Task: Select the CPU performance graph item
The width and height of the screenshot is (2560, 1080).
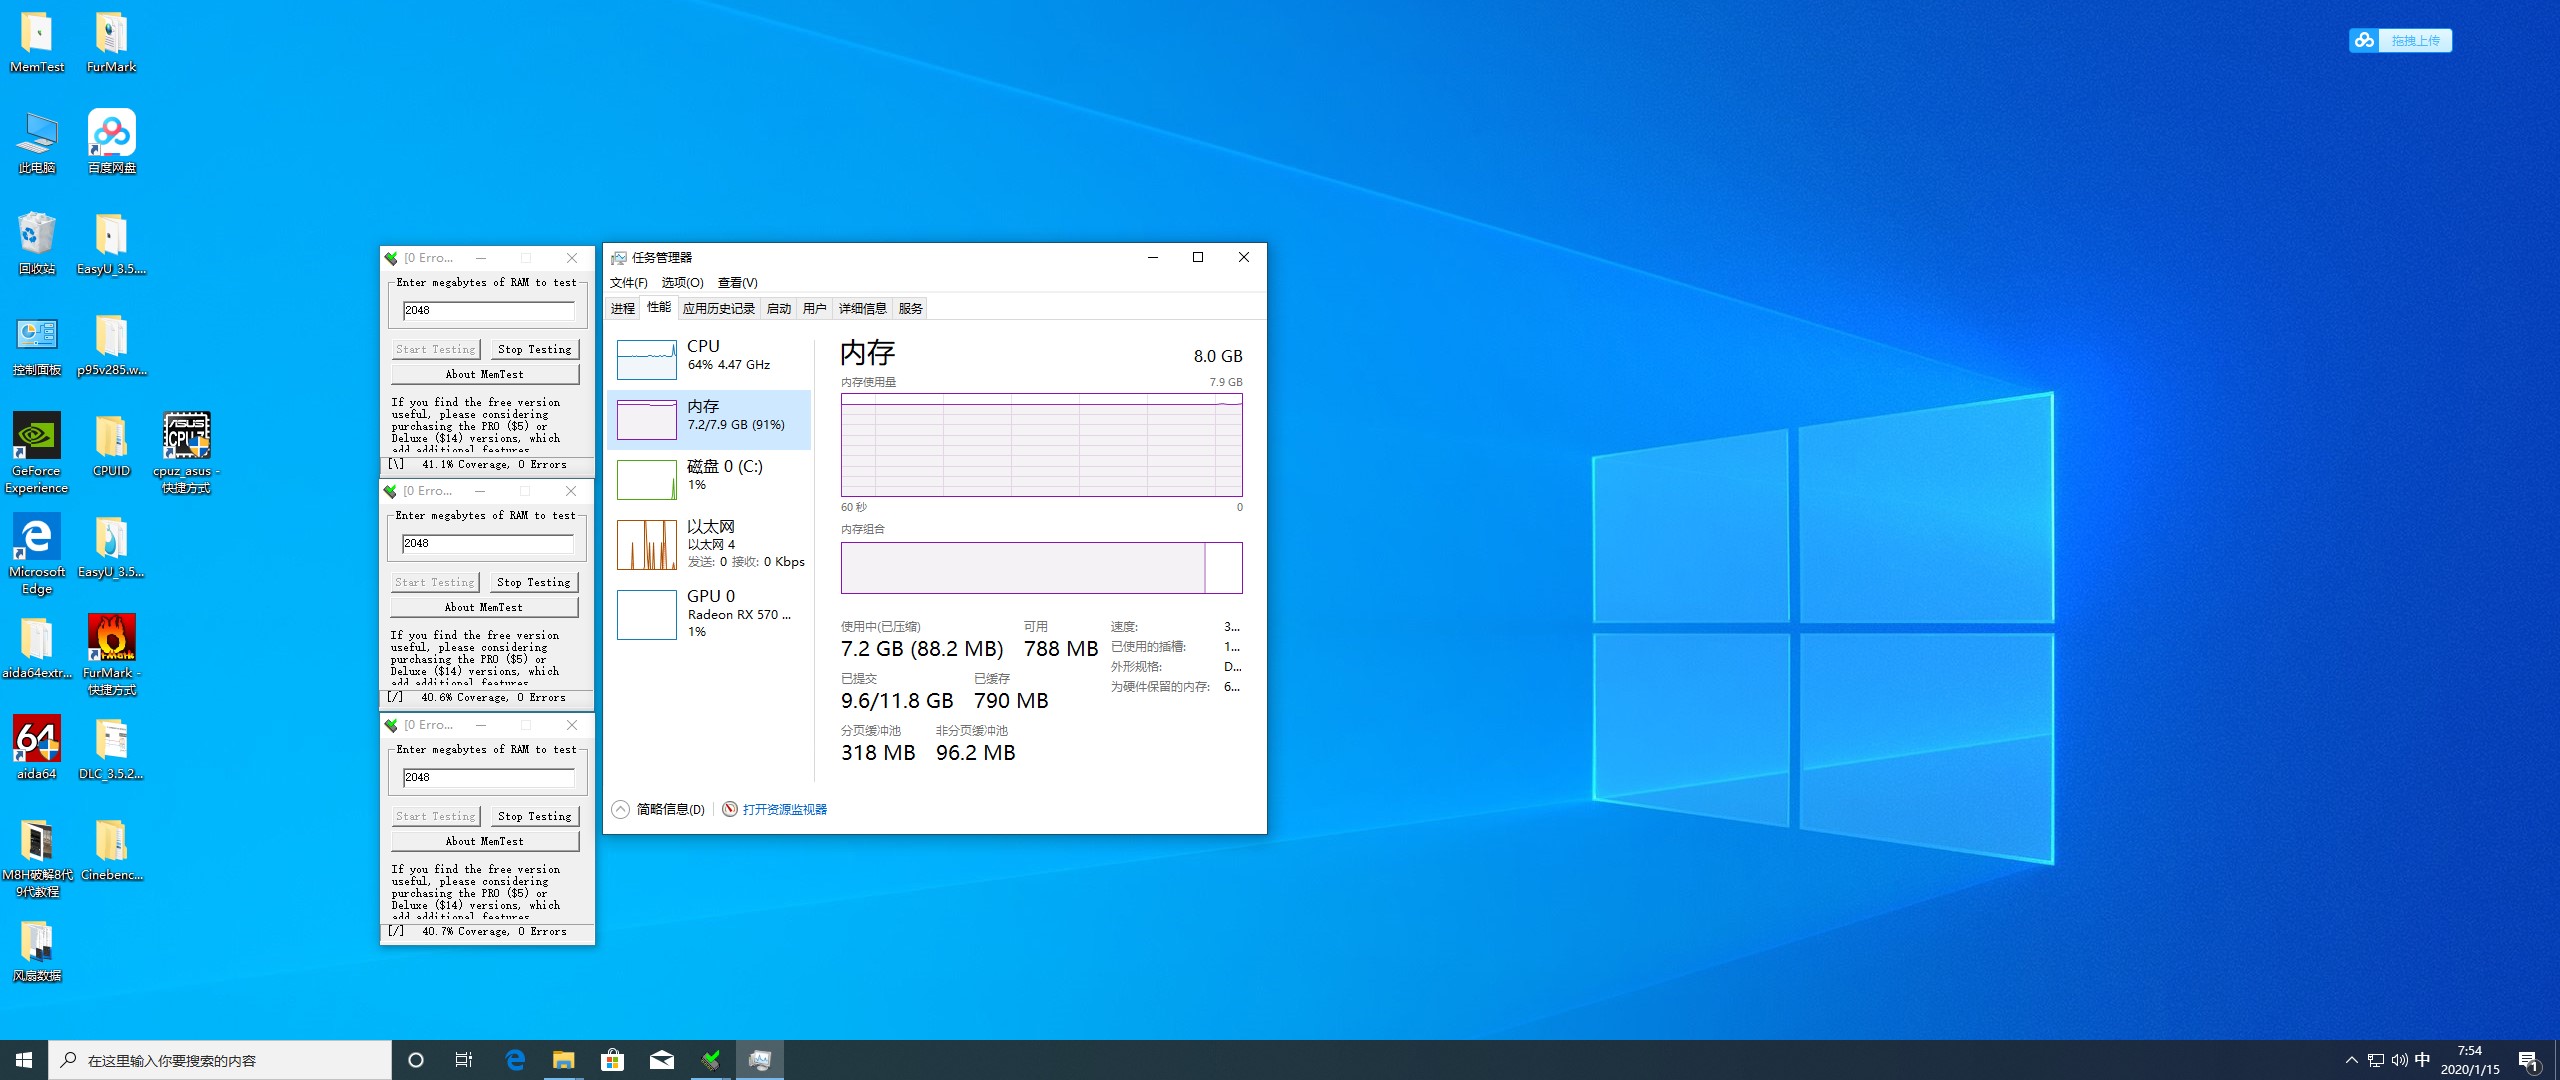Action: (709, 358)
